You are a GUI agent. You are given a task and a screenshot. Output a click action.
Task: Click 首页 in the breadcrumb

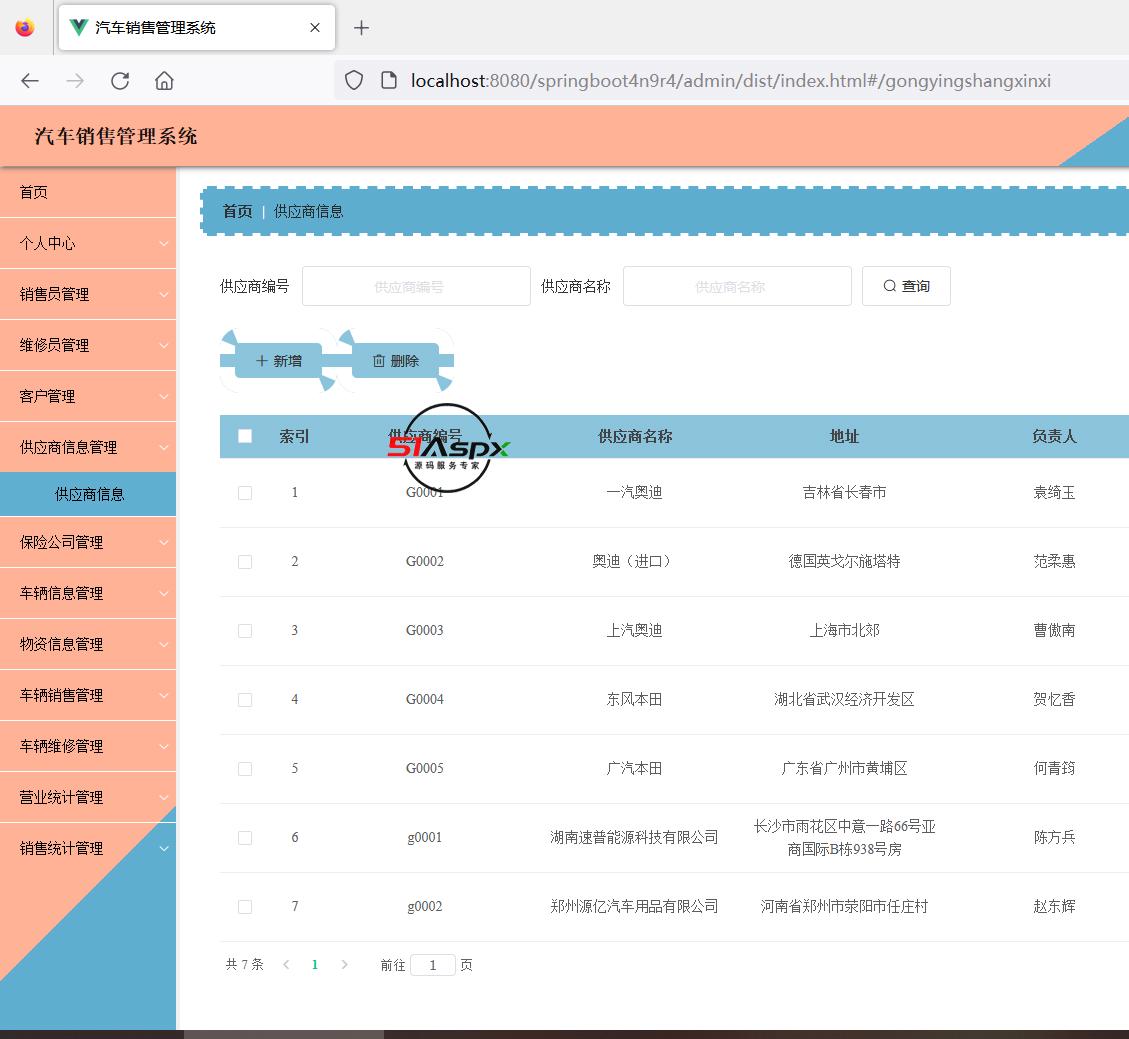tap(238, 211)
